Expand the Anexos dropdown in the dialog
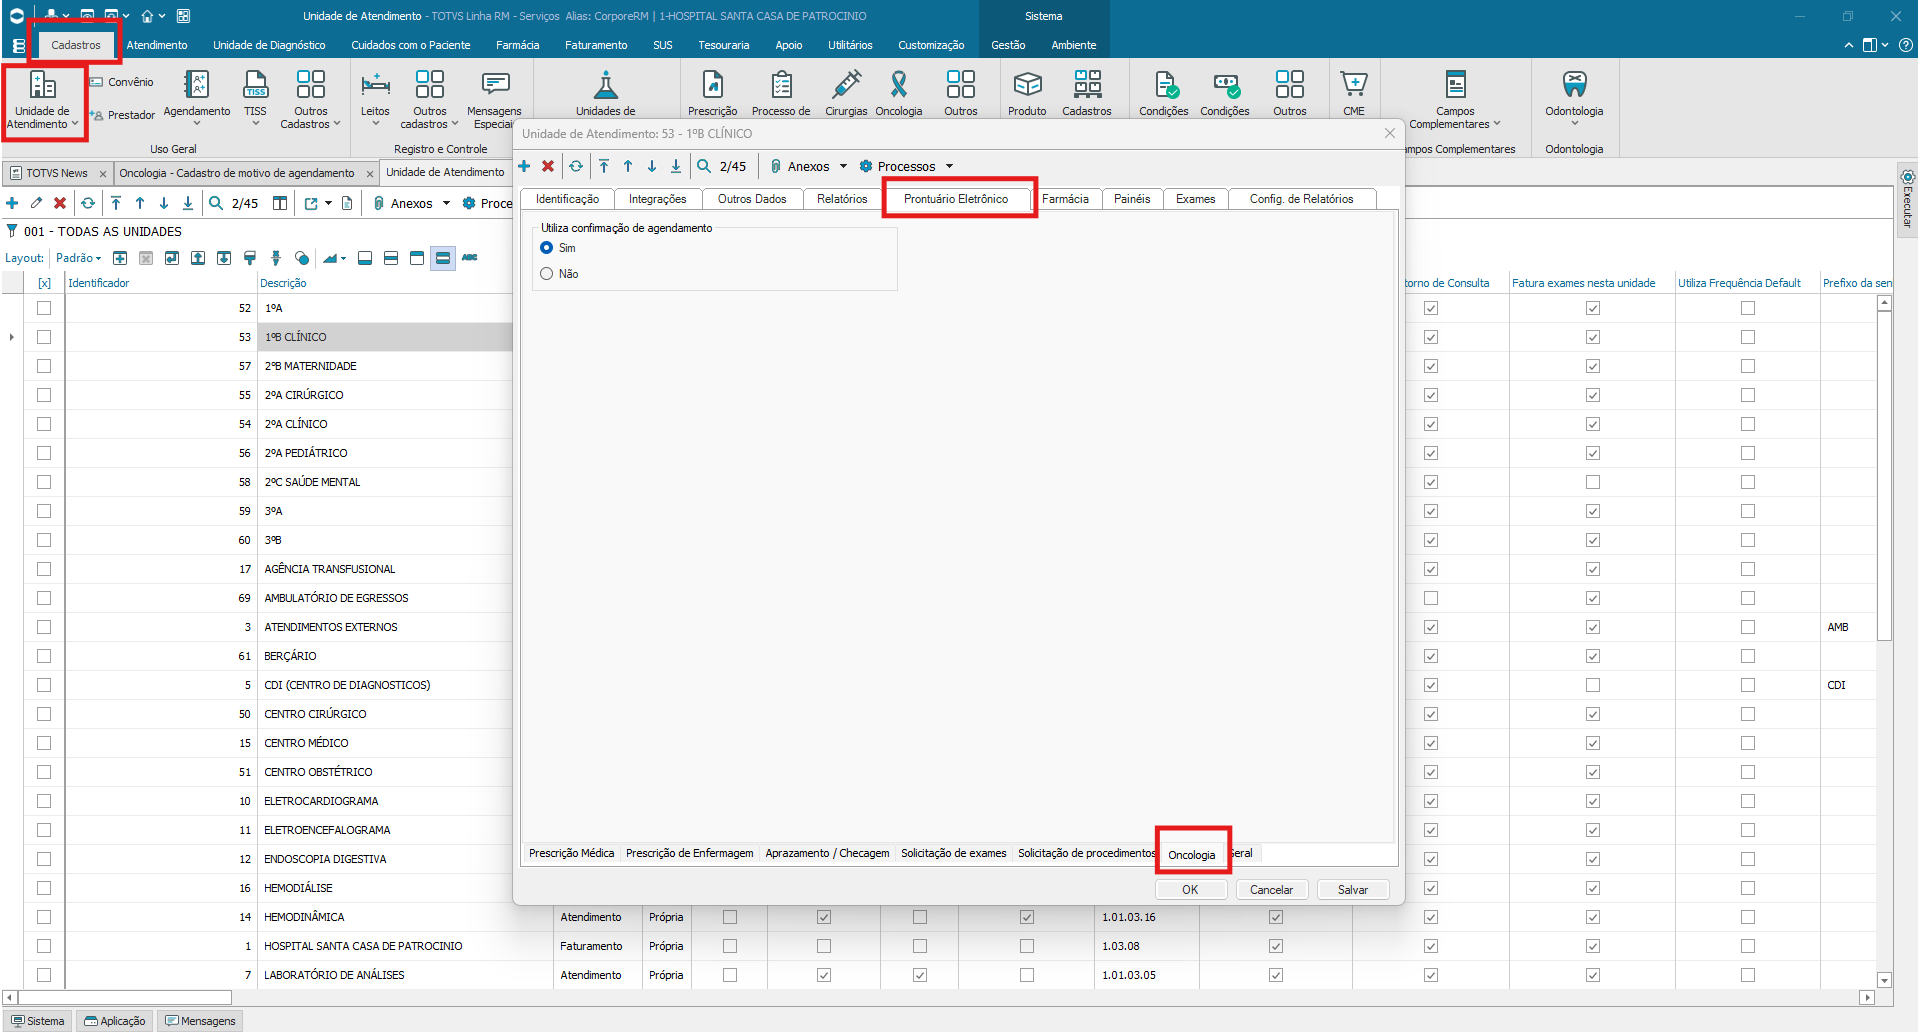1918x1032 pixels. [843, 166]
